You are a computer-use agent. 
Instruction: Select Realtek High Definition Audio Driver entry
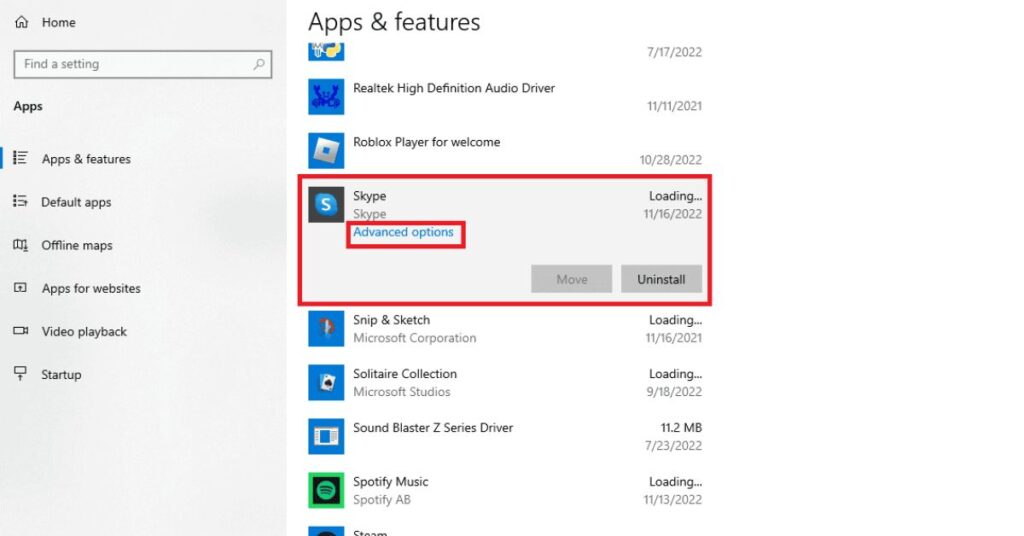click(505, 97)
